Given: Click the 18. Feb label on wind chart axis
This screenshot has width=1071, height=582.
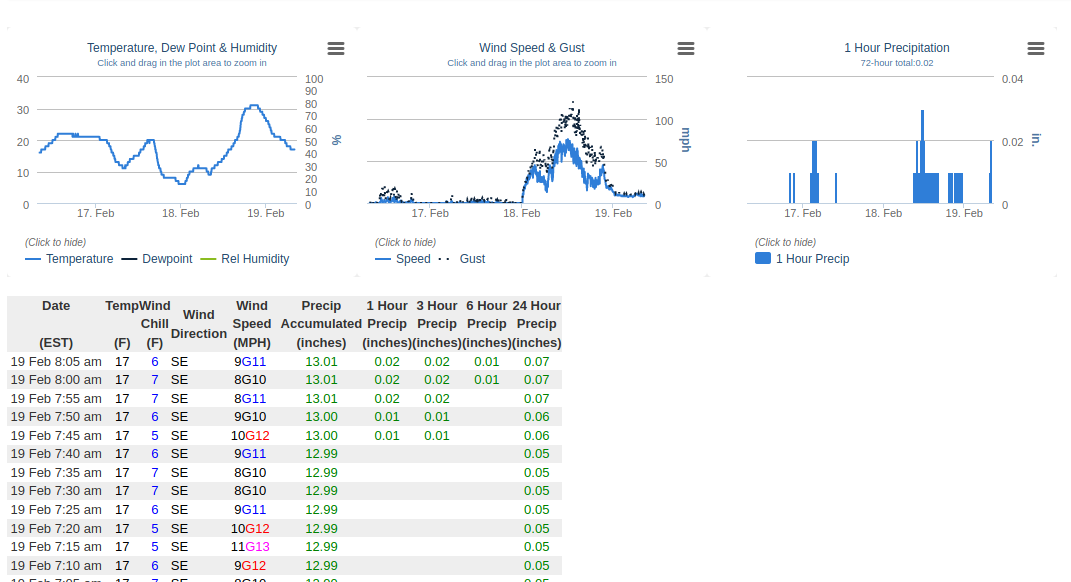Looking at the screenshot, I should coord(522,213).
